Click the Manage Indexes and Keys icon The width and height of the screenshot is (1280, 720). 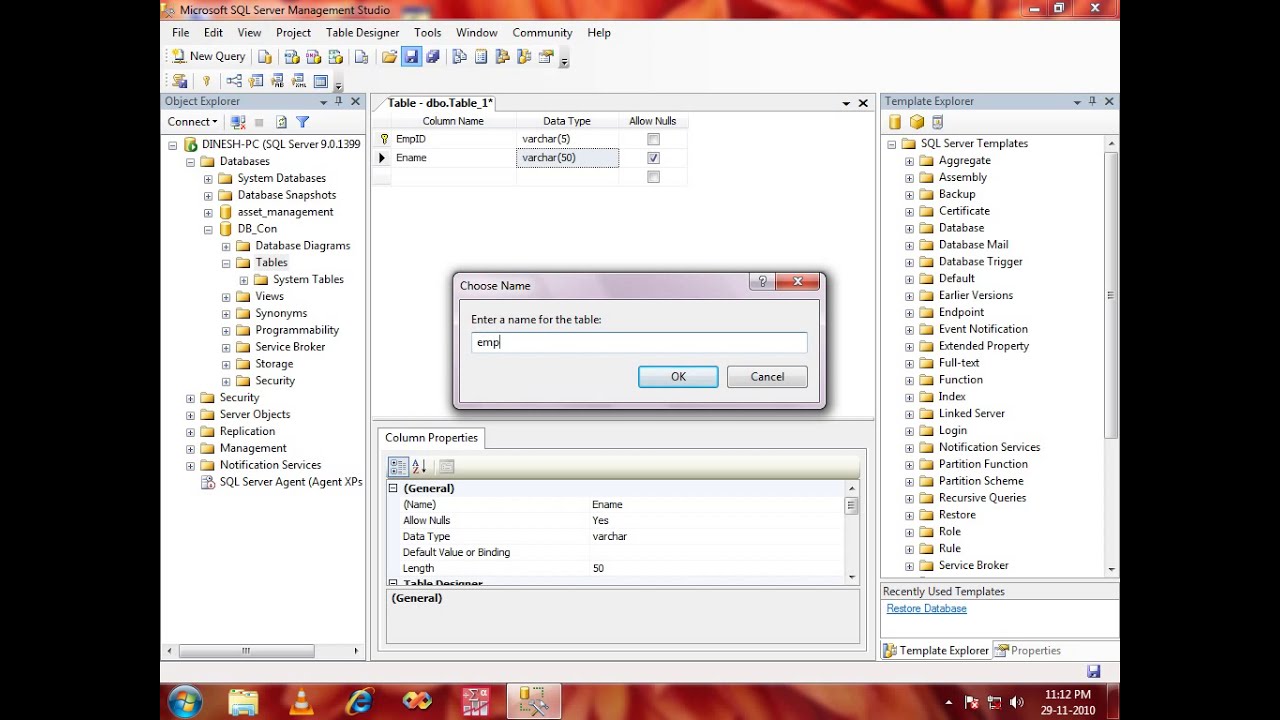click(x=256, y=81)
